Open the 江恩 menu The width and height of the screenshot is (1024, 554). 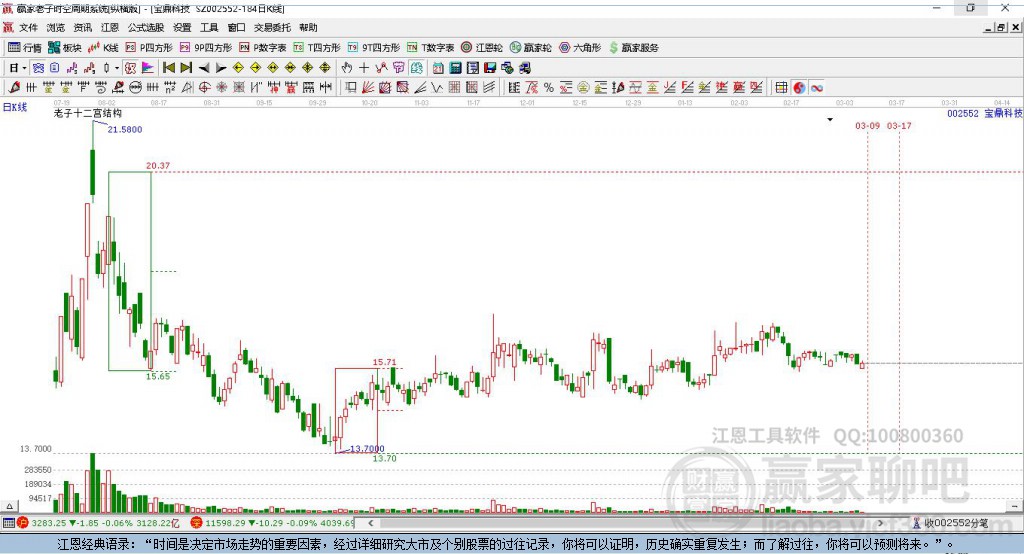(x=110, y=27)
